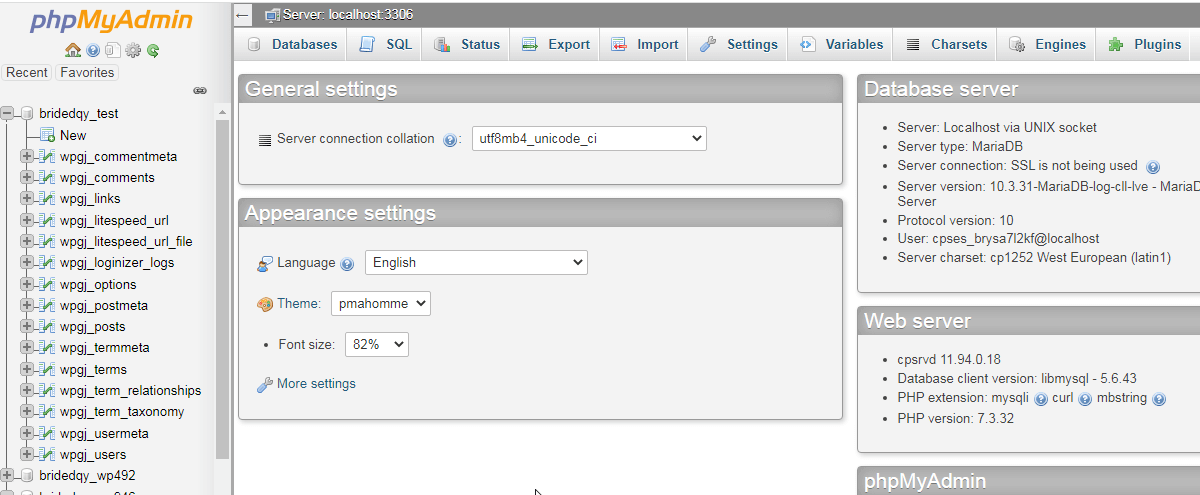Open phpMyAdmin documentation help icon in sidebar
Screen dimensions: 1200x495
[93, 50]
